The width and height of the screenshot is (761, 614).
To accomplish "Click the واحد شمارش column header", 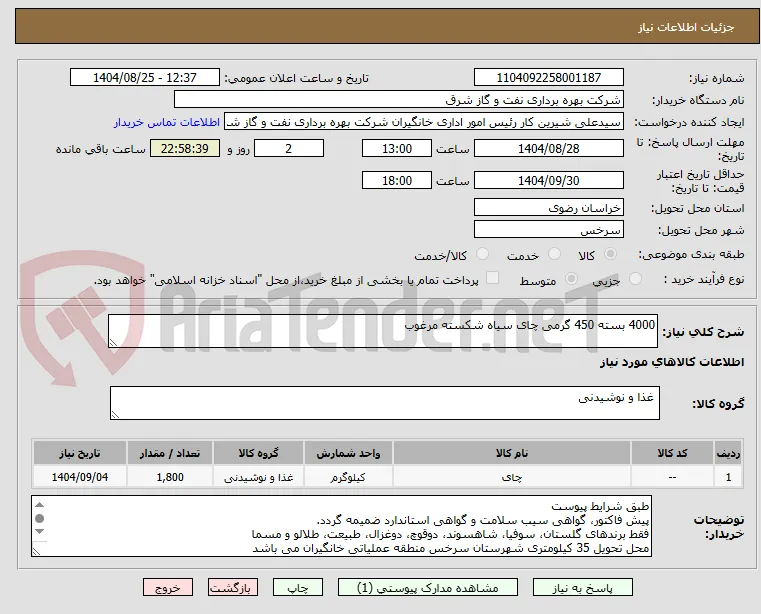I will coord(348,453).
